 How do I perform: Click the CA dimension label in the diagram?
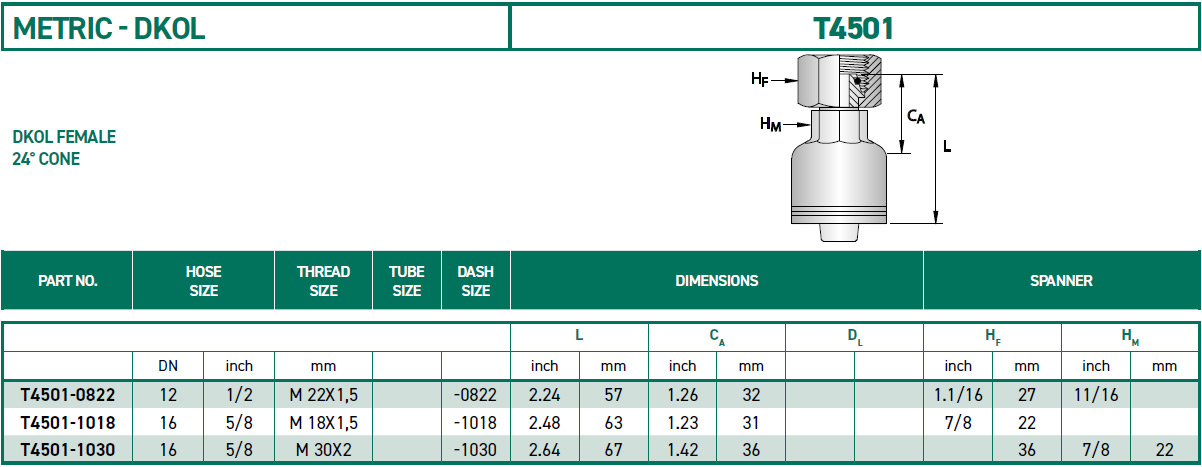pyautogui.click(x=915, y=116)
